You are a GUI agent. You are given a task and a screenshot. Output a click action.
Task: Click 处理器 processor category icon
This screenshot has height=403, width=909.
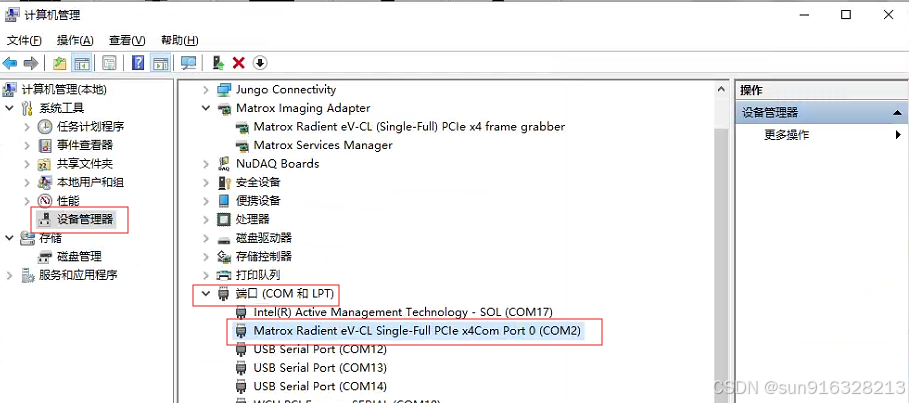223,220
